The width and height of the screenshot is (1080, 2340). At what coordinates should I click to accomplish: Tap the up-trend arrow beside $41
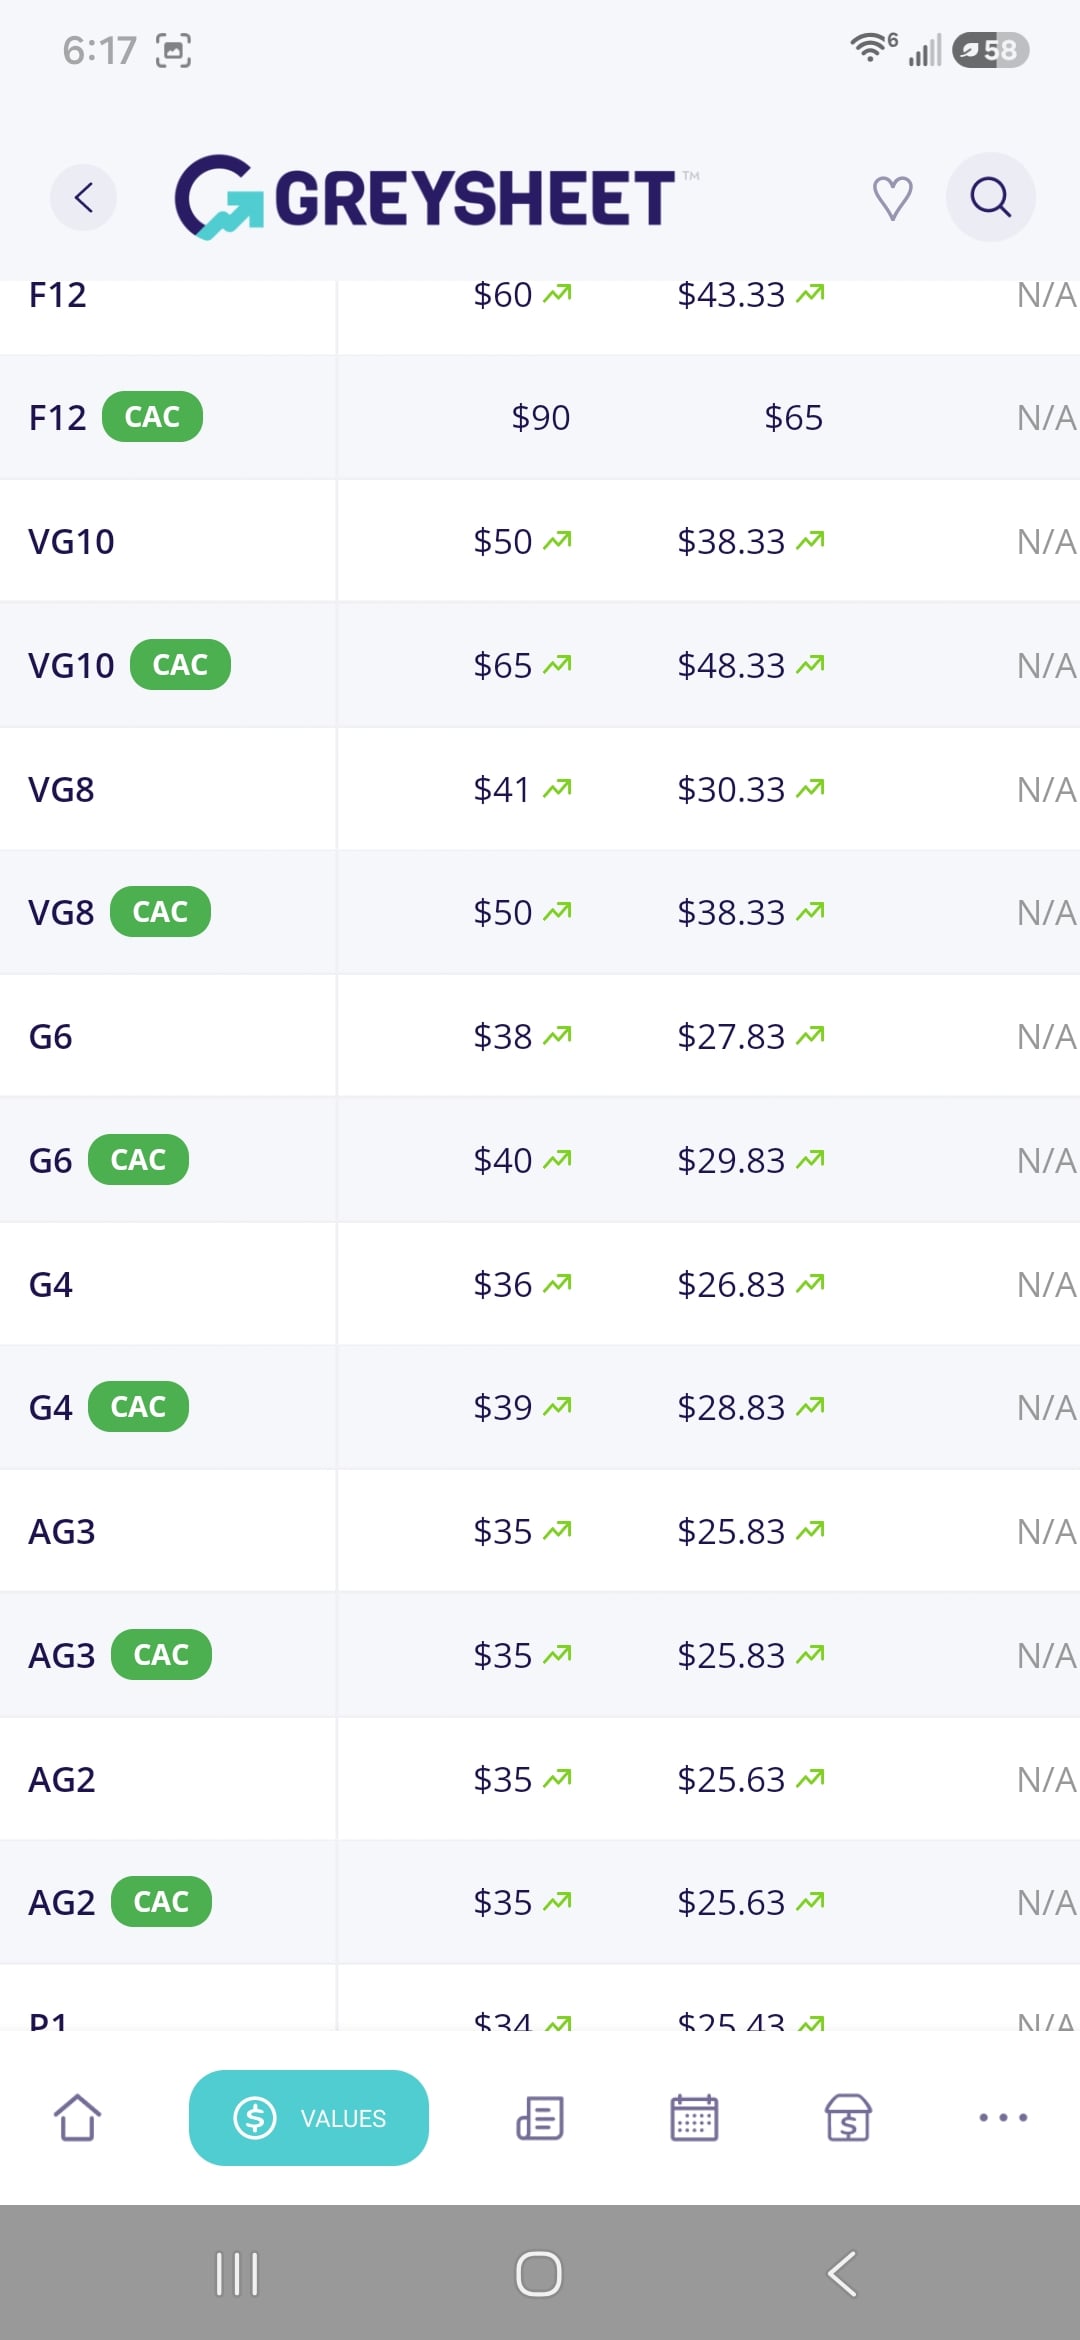(x=557, y=789)
